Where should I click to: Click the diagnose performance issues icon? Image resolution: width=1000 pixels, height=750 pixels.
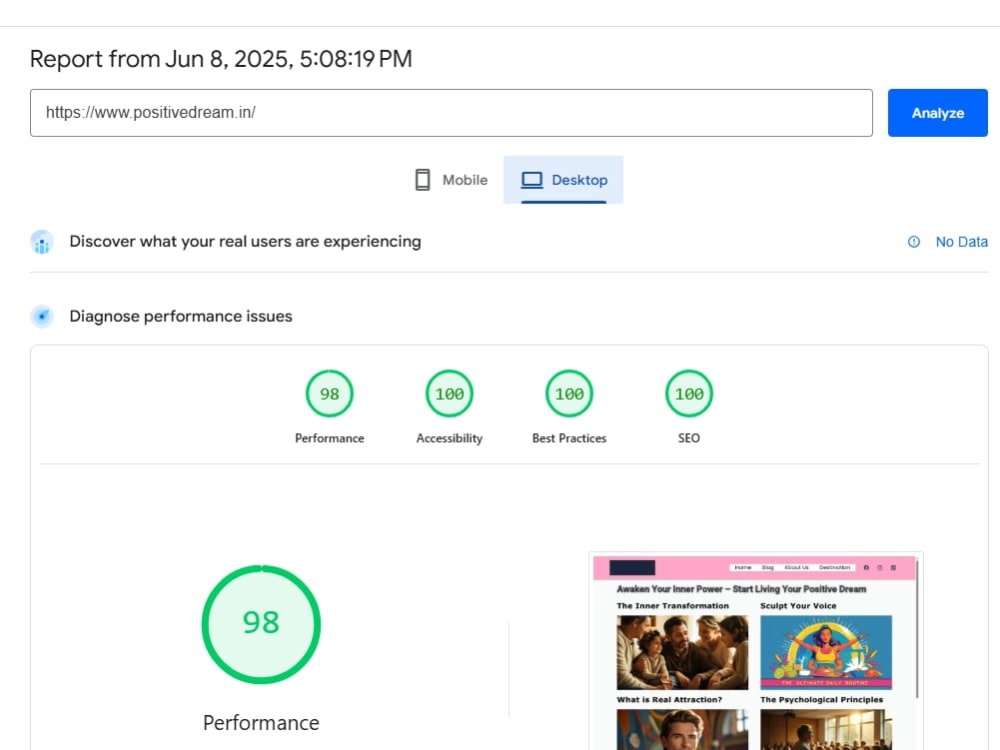pyautogui.click(x=42, y=316)
